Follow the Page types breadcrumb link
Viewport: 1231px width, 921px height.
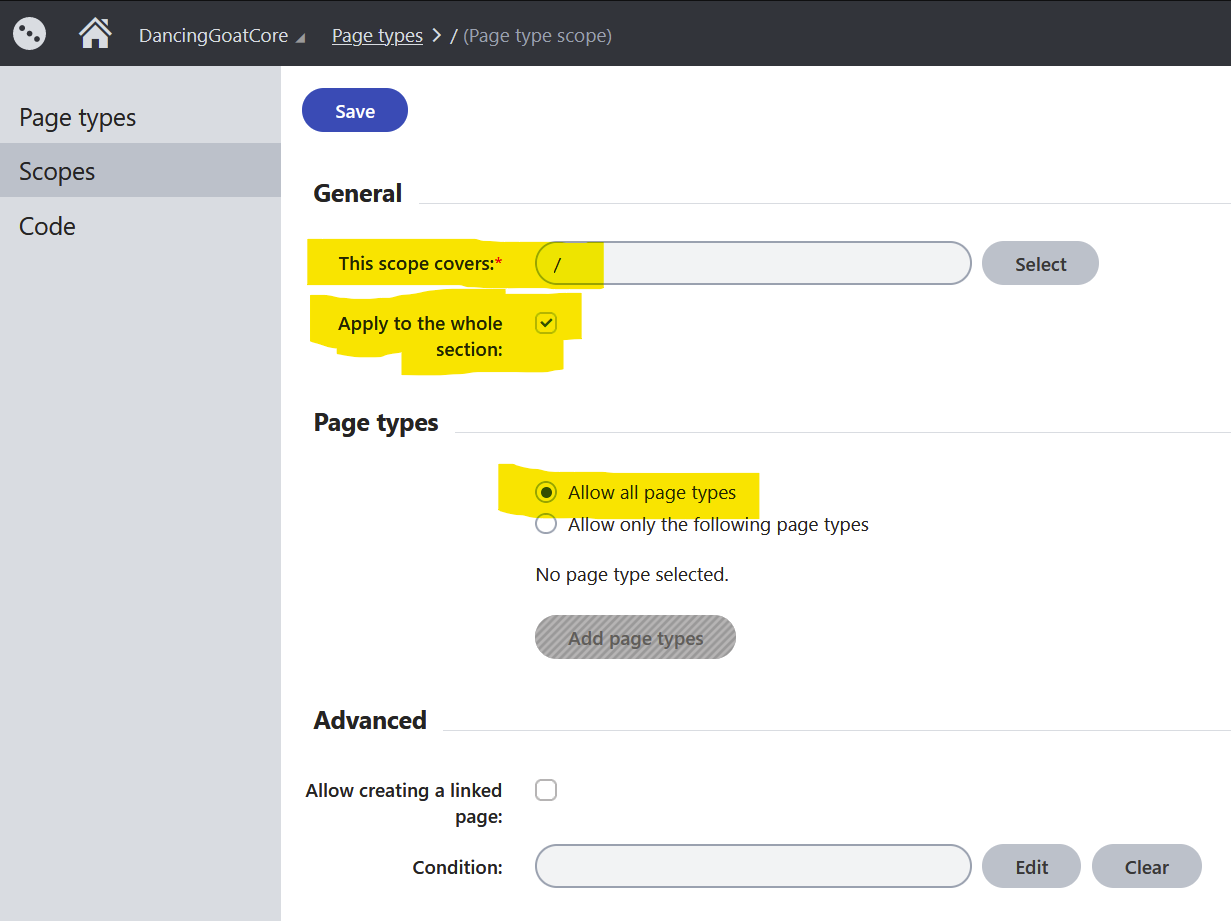(x=377, y=36)
